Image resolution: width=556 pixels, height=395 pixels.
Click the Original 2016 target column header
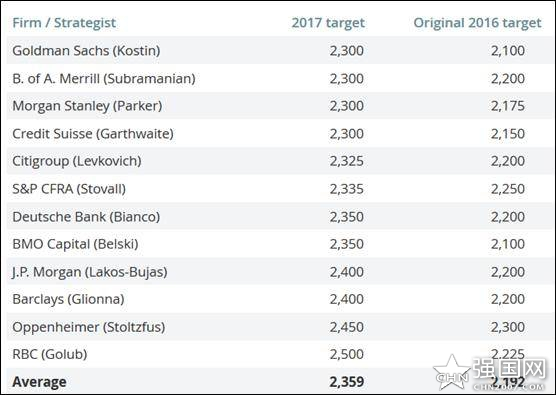(477, 23)
